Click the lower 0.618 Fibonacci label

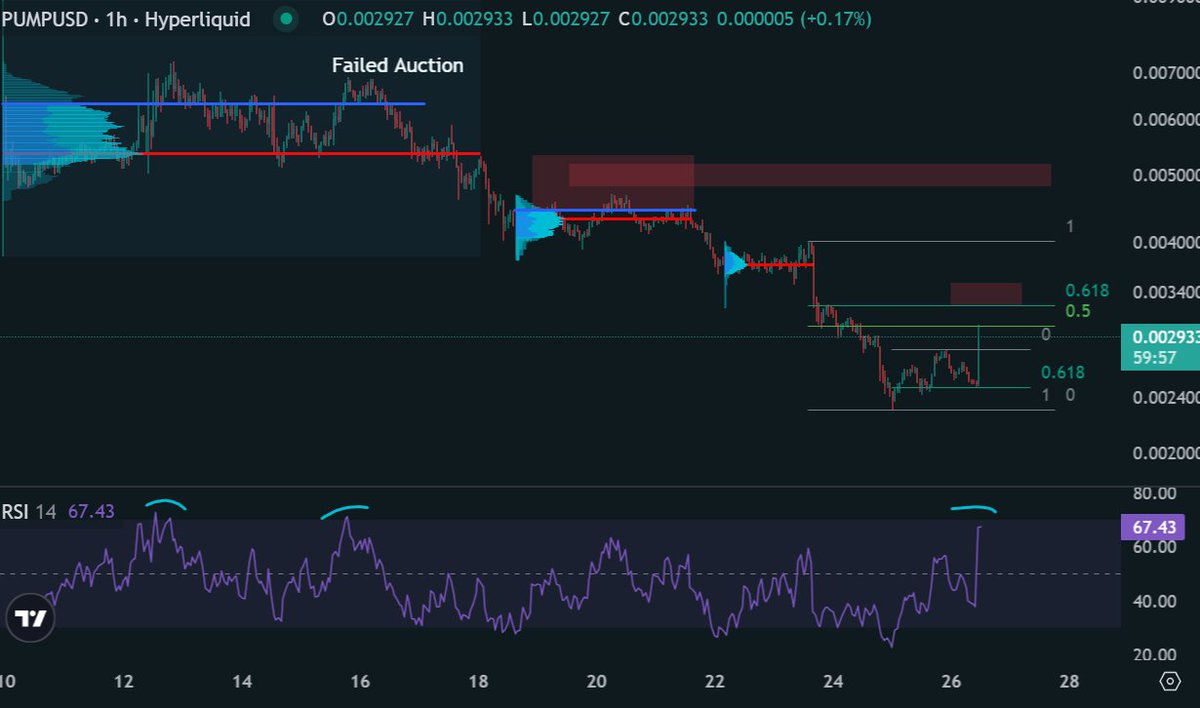[1063, 373]
